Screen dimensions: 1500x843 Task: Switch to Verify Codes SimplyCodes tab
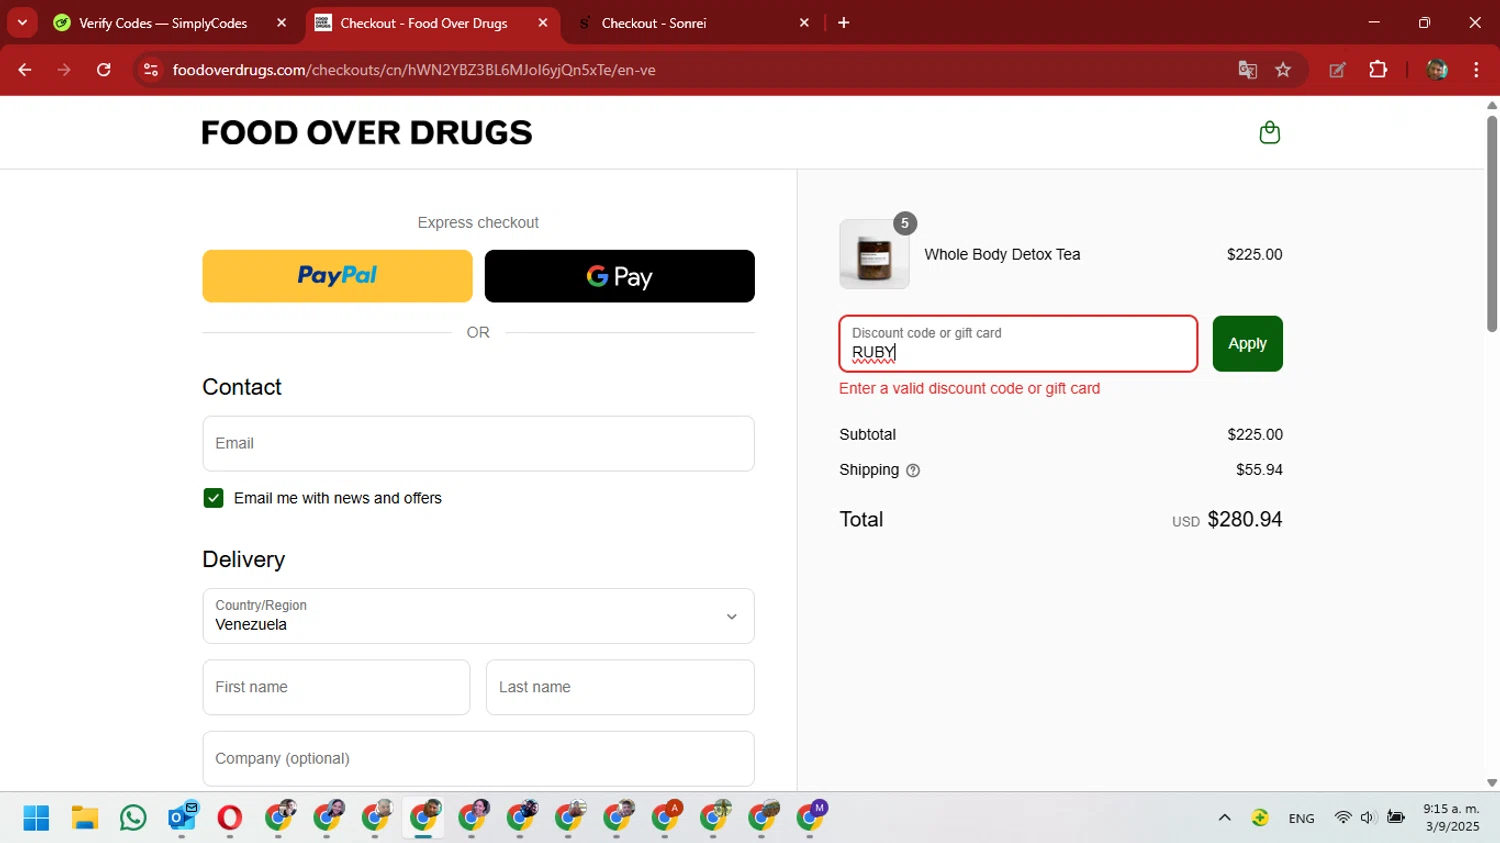163,23
